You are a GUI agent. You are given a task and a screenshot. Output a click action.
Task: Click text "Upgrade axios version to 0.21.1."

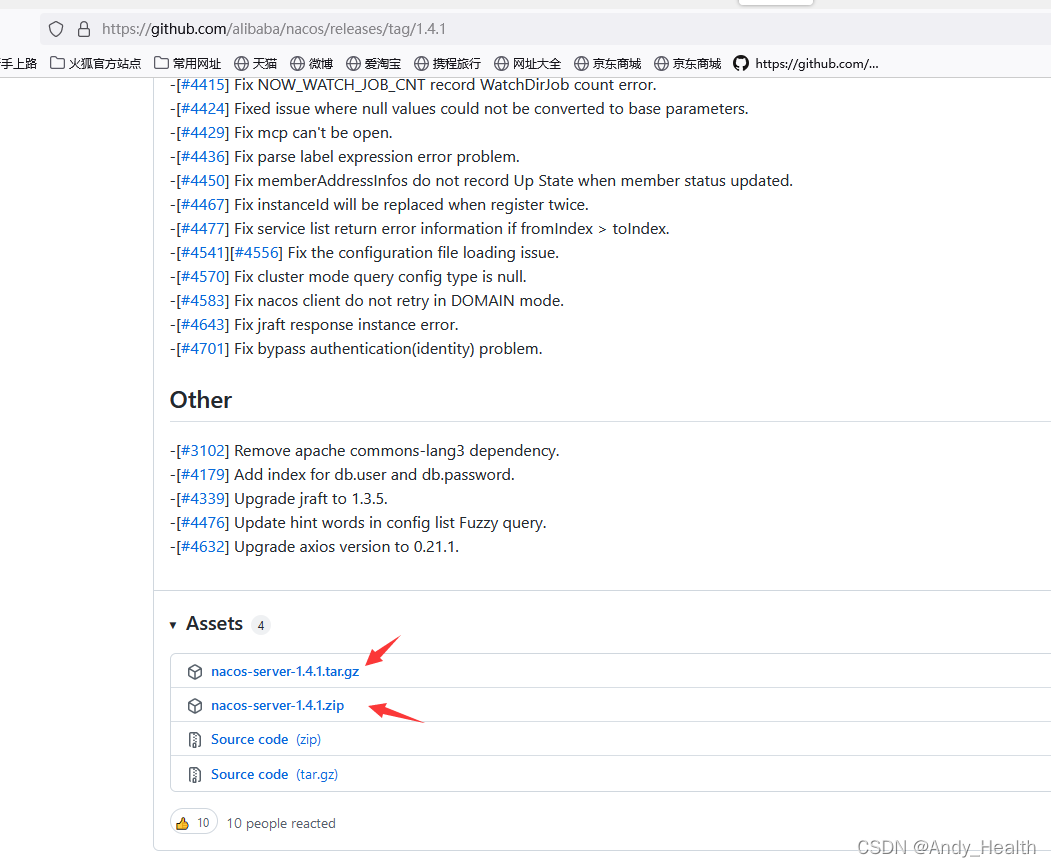pyautogui.click(x=347, y=547)
